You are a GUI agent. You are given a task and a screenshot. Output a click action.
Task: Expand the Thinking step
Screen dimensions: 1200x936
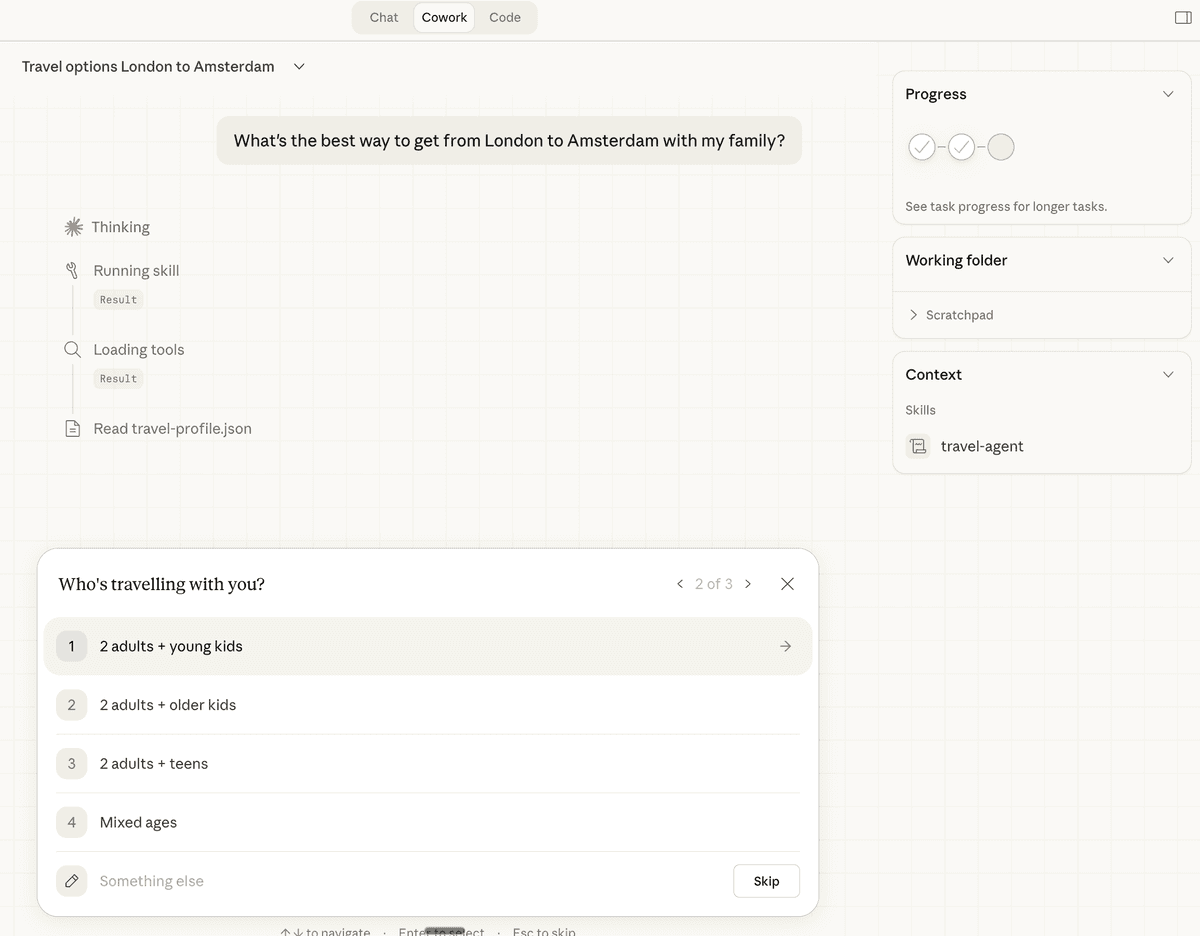(x=120, y=227)
